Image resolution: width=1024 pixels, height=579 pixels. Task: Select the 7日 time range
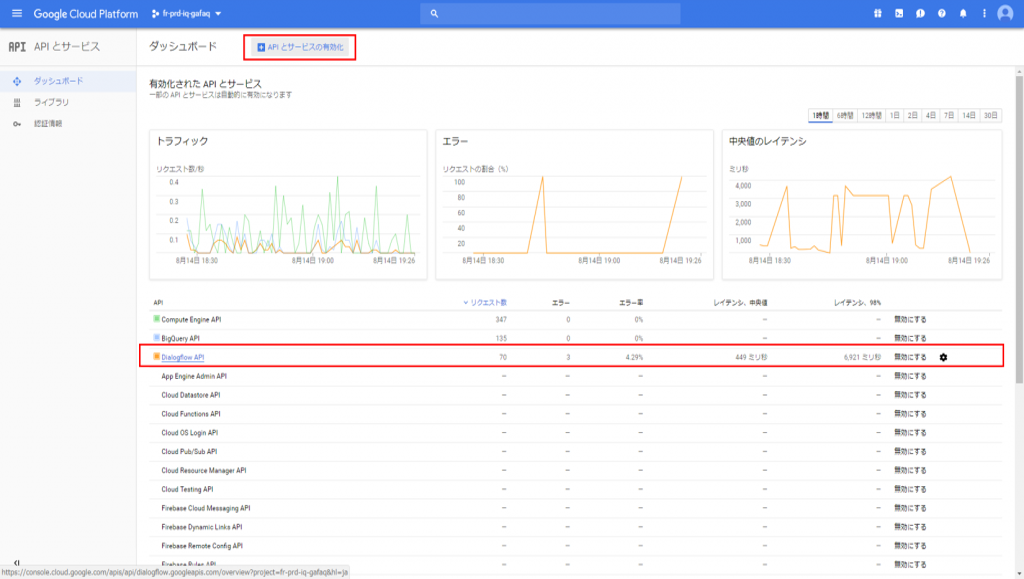[x=949, y=116]
